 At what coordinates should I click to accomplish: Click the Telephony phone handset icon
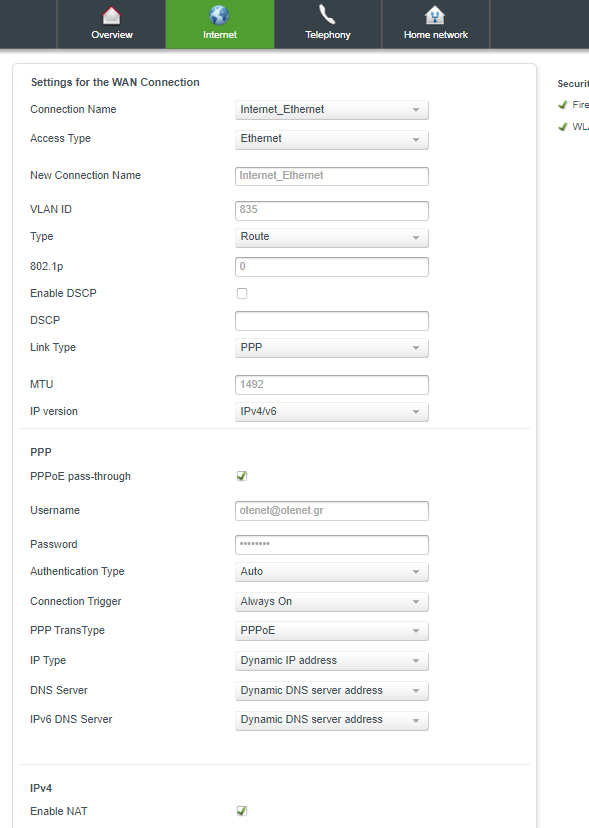coord(327,15)
